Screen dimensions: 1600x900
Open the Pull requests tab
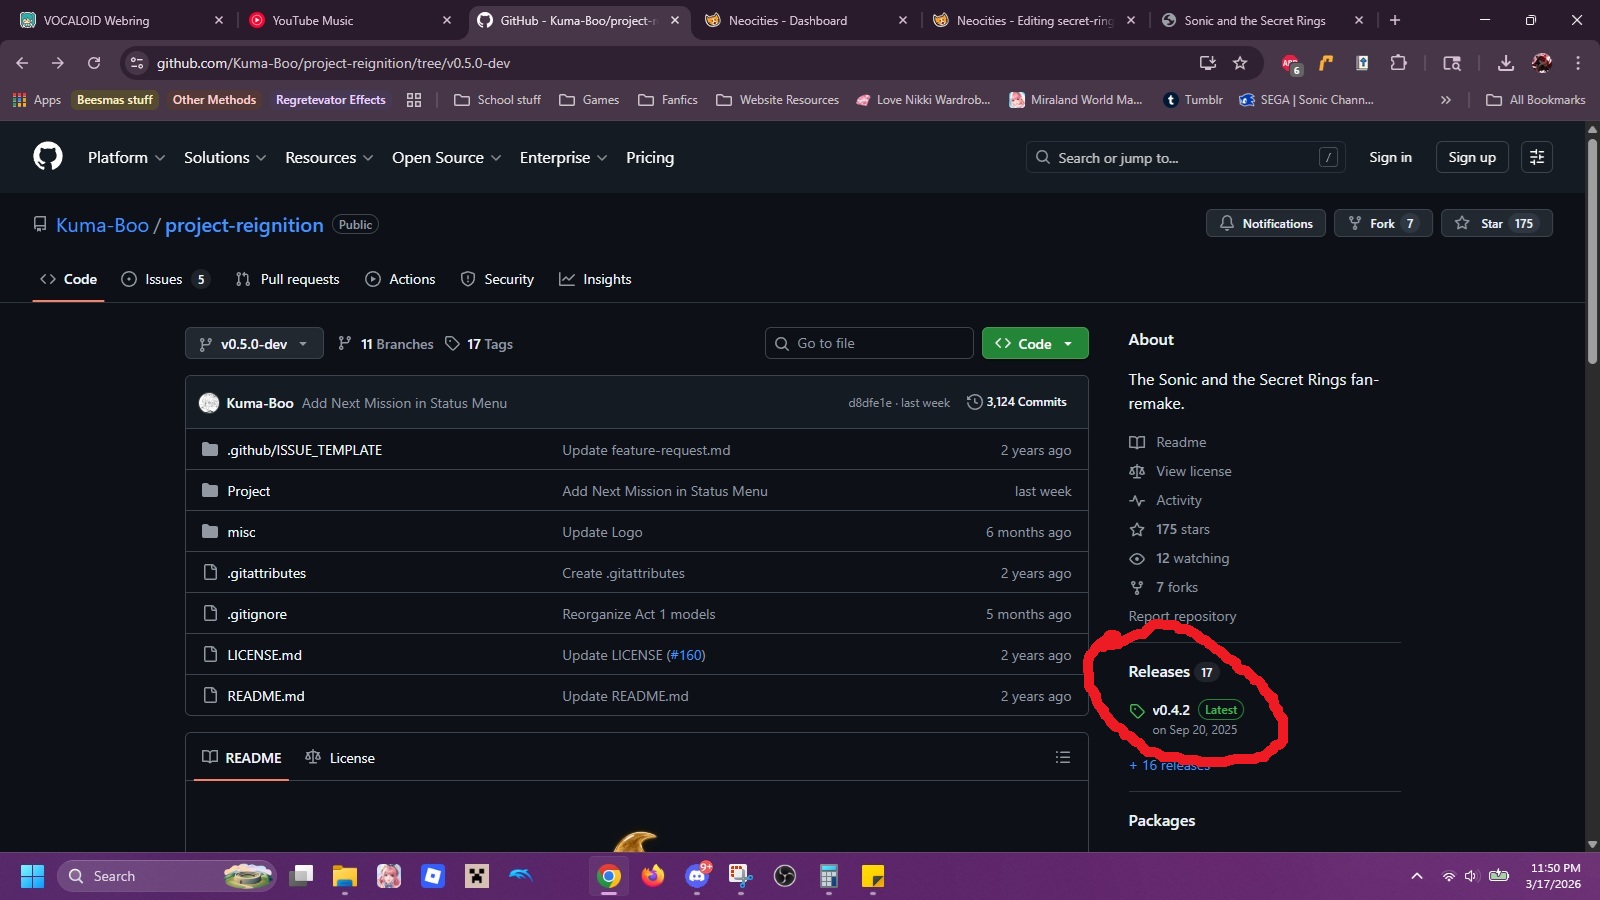click(288, 279)
